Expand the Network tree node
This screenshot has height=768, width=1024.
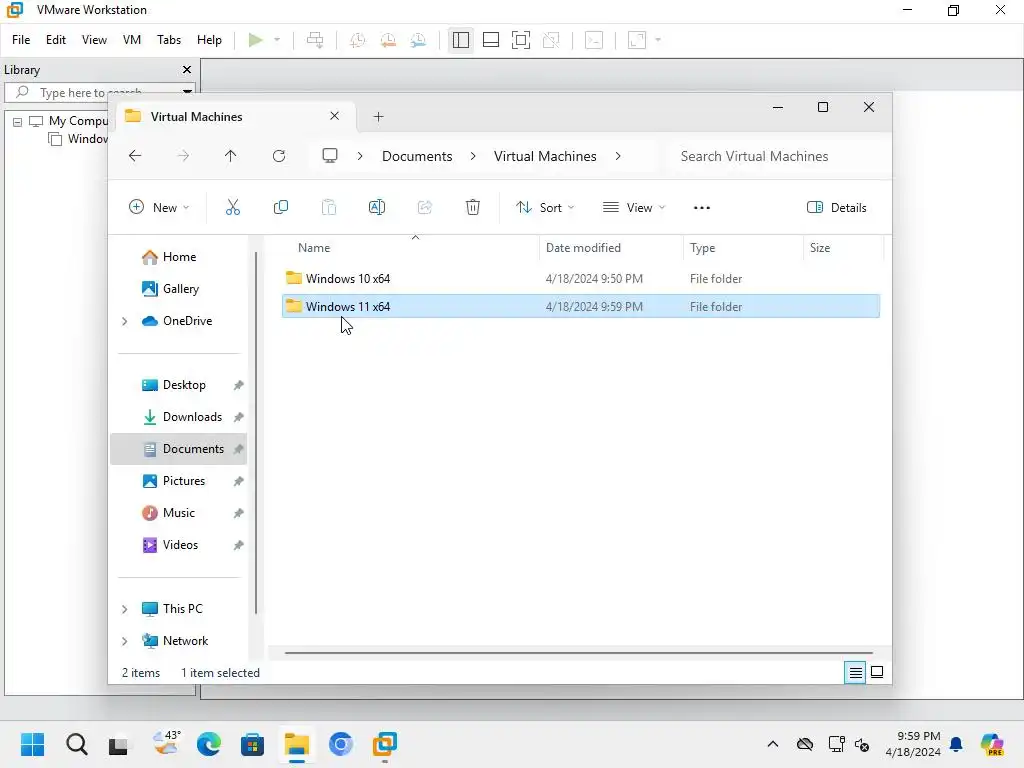click(x=125, y=641)
